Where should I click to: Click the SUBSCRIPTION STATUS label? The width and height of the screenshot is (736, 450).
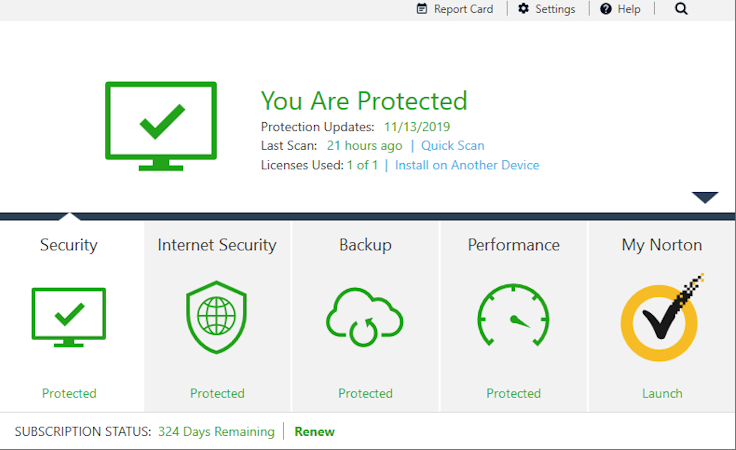coord(83,432)
